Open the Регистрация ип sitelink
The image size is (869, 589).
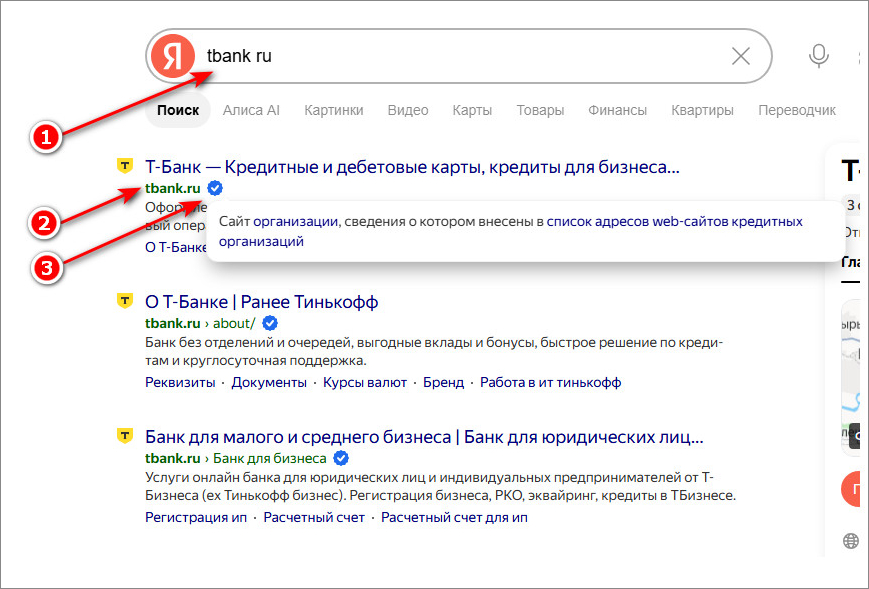coord(196,518)
